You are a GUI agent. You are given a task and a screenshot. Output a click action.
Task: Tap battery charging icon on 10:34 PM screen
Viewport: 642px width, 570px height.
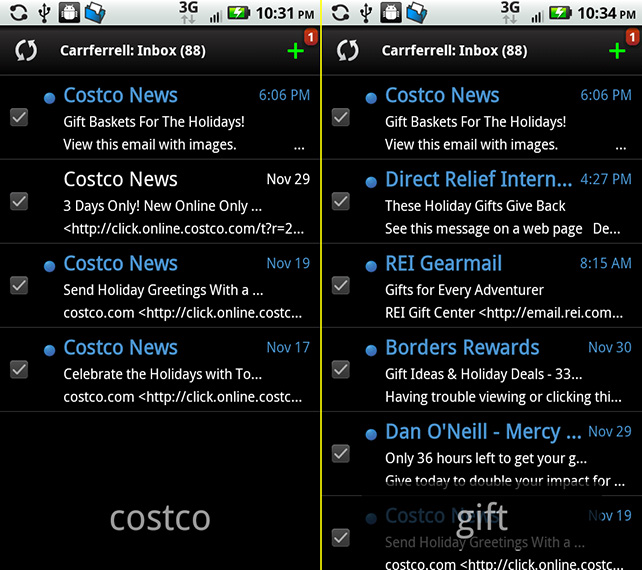[x=560, y=13]
